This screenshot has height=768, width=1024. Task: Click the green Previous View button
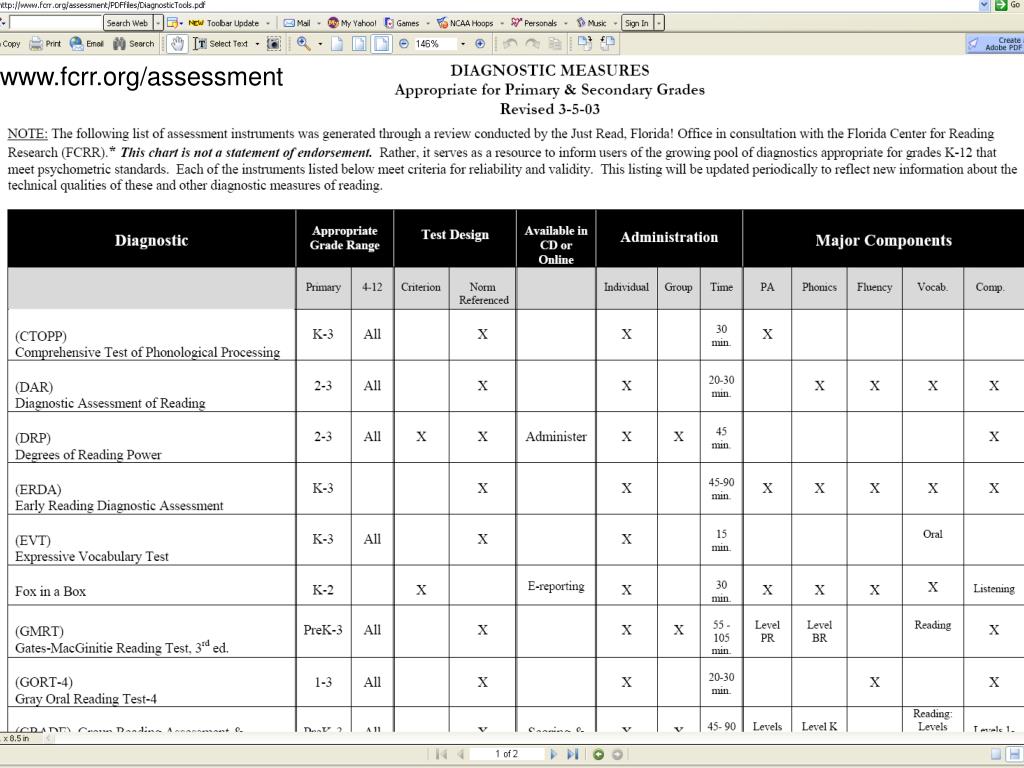point(598,754)
